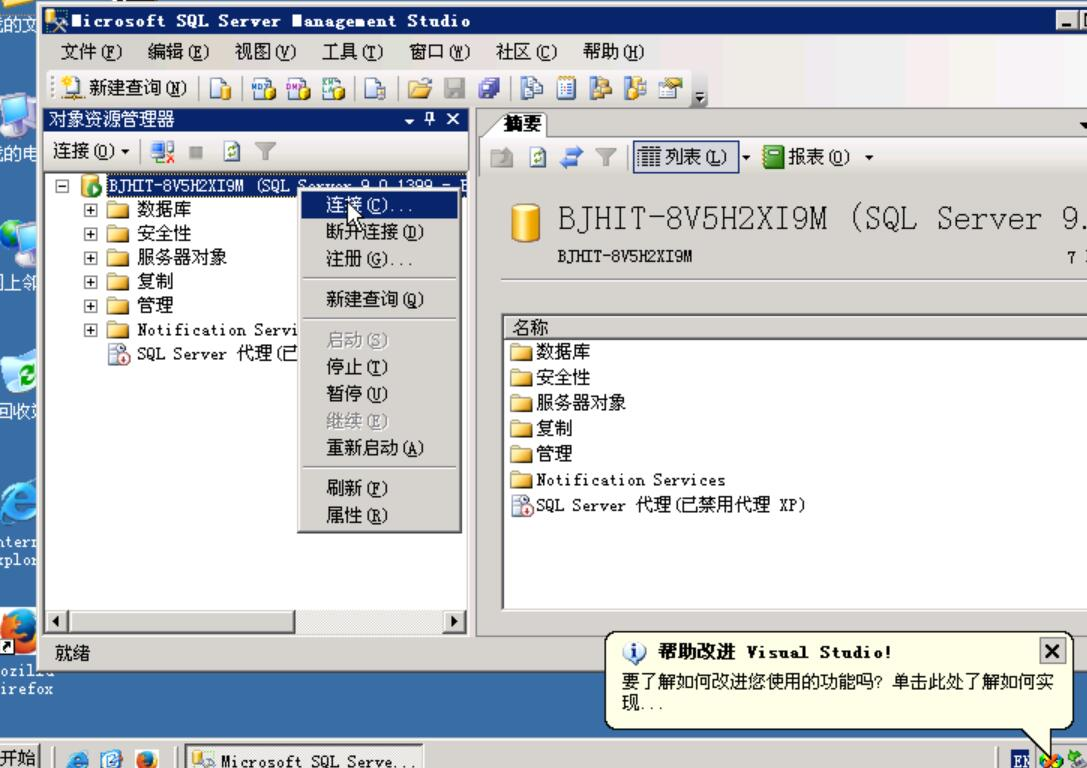
Task: Expand the 安全性 tree node
Action: (x=90, y=234)
